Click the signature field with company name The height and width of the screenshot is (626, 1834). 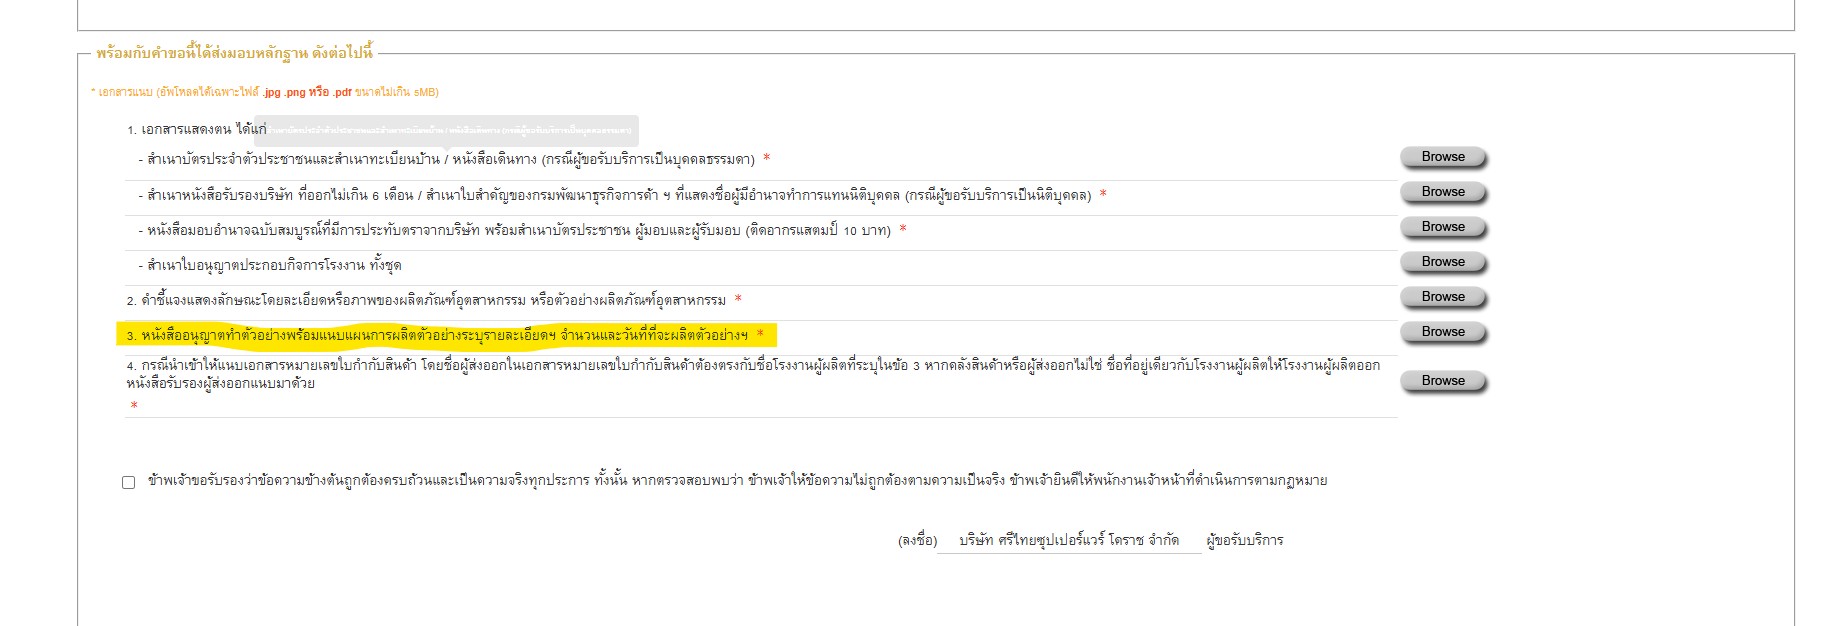(x=1068, y=541)
